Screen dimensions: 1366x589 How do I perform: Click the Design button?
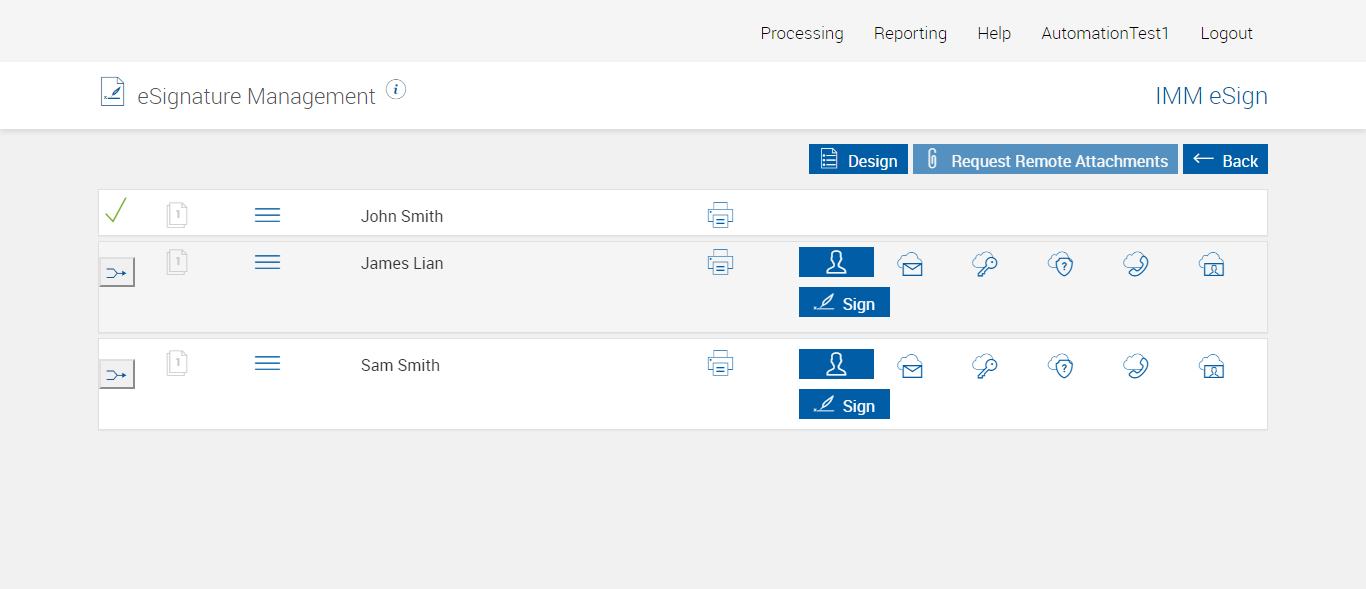tap(858, 160)
